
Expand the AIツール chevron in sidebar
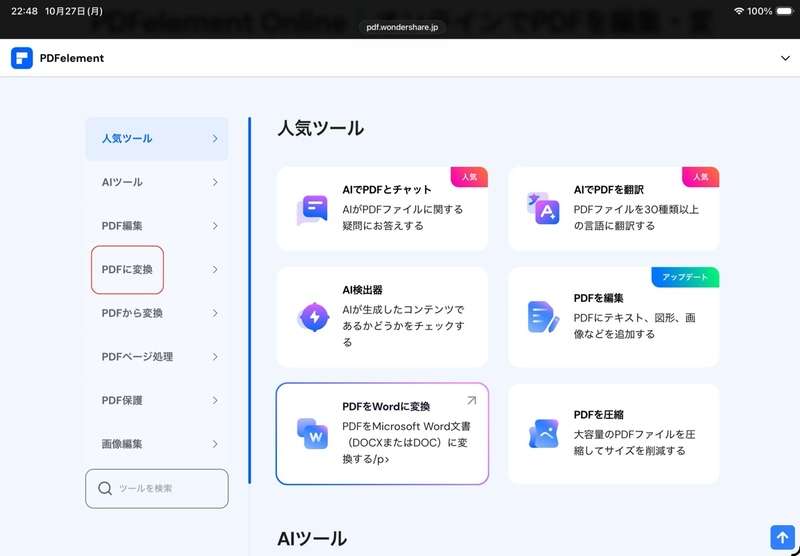click(x=215, y=182)
